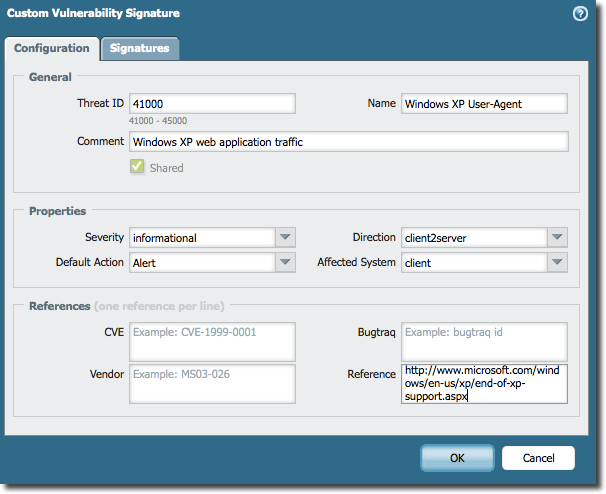
Task: Click the Threat ID input field
Action: click(x=212, y=104)
